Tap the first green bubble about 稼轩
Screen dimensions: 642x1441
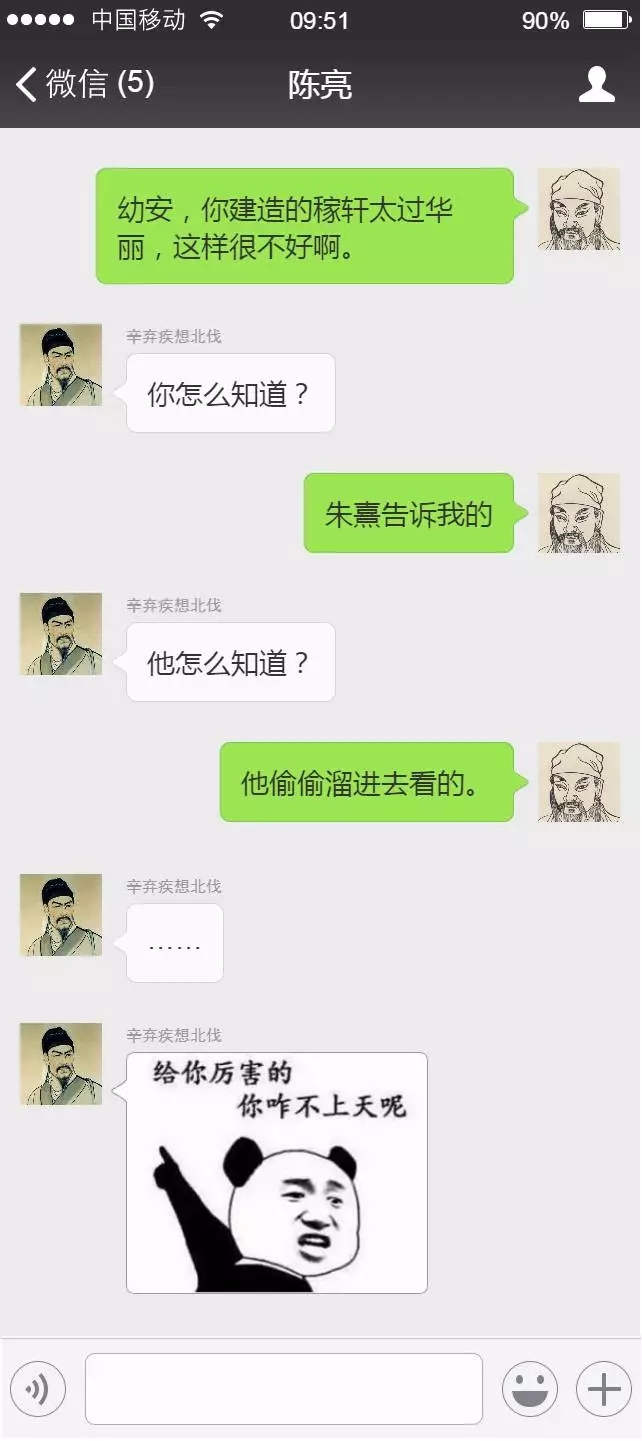[305, 226]
